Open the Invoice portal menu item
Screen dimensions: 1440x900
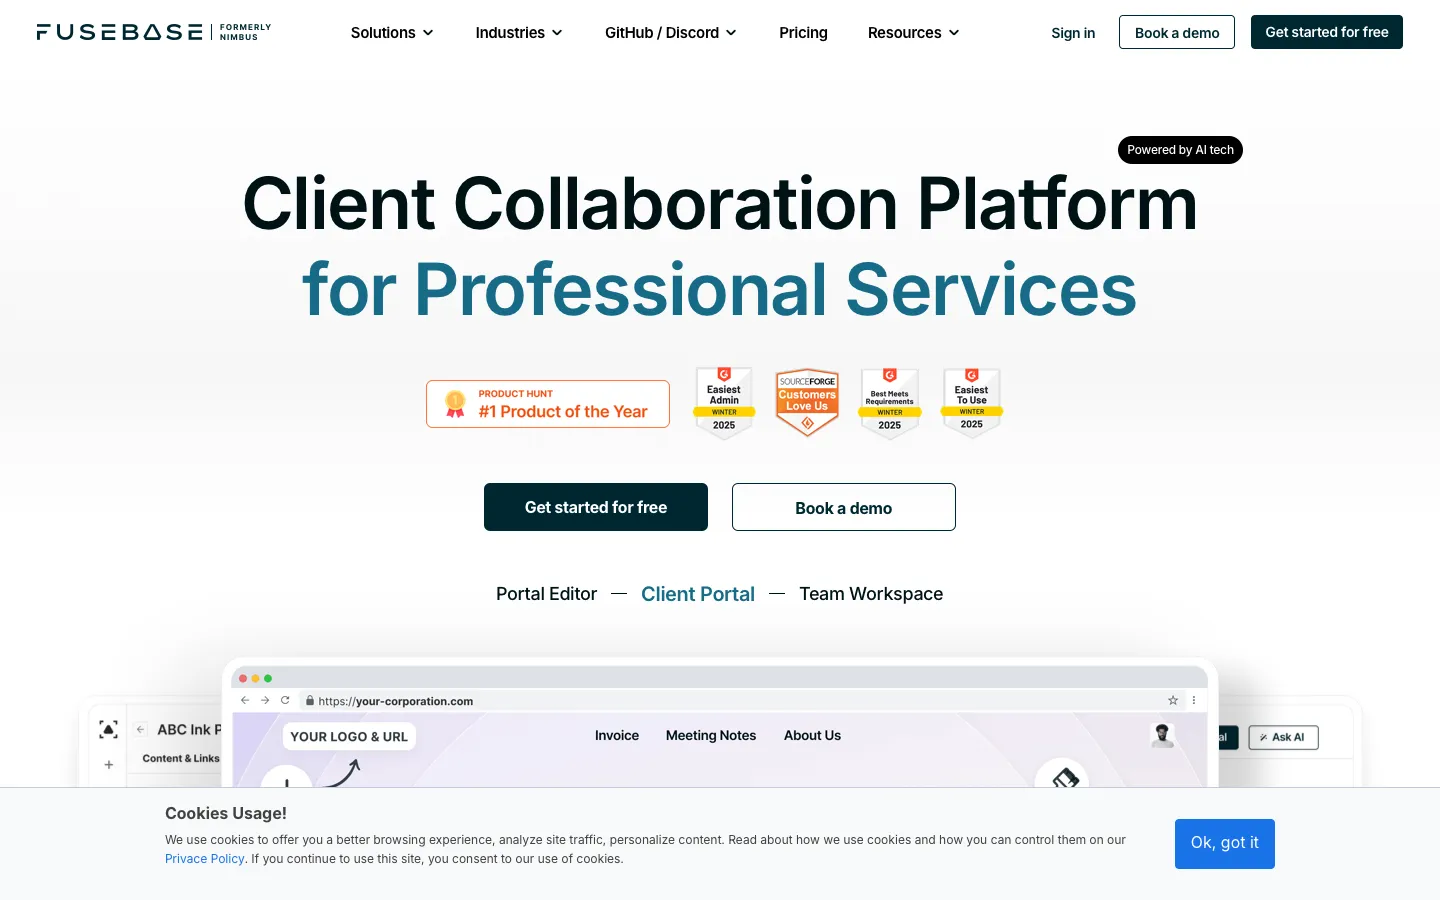point(617,736)
